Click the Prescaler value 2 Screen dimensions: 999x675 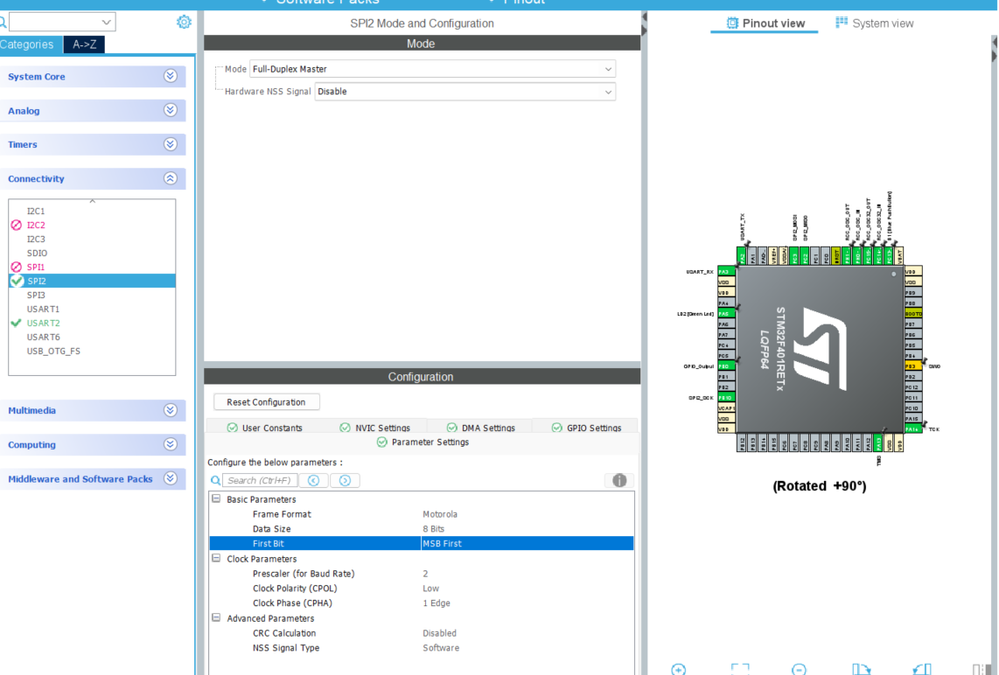(x=425, y=574)
